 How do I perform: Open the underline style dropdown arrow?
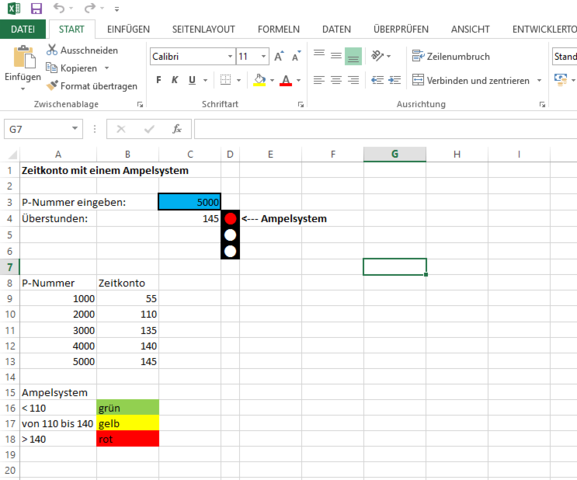(205, 80)
